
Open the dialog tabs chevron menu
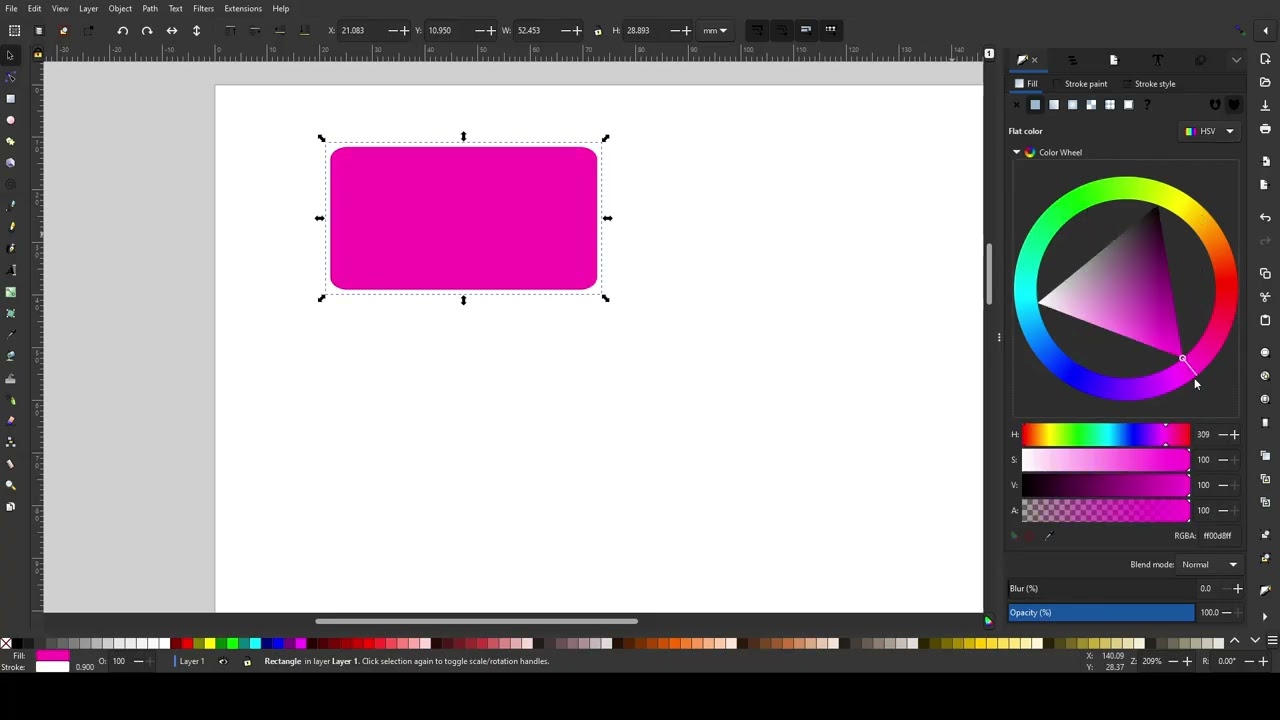click(x=1236, y=60)
